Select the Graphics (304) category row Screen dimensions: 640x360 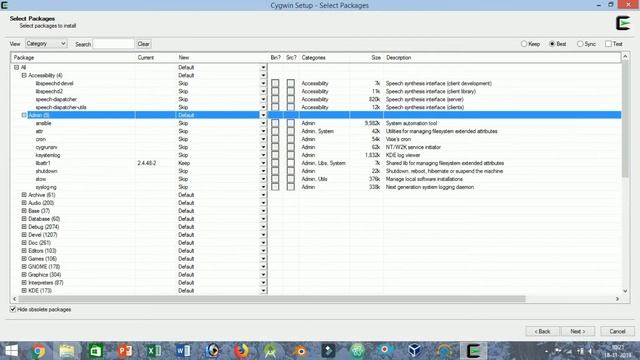(316, 275)
